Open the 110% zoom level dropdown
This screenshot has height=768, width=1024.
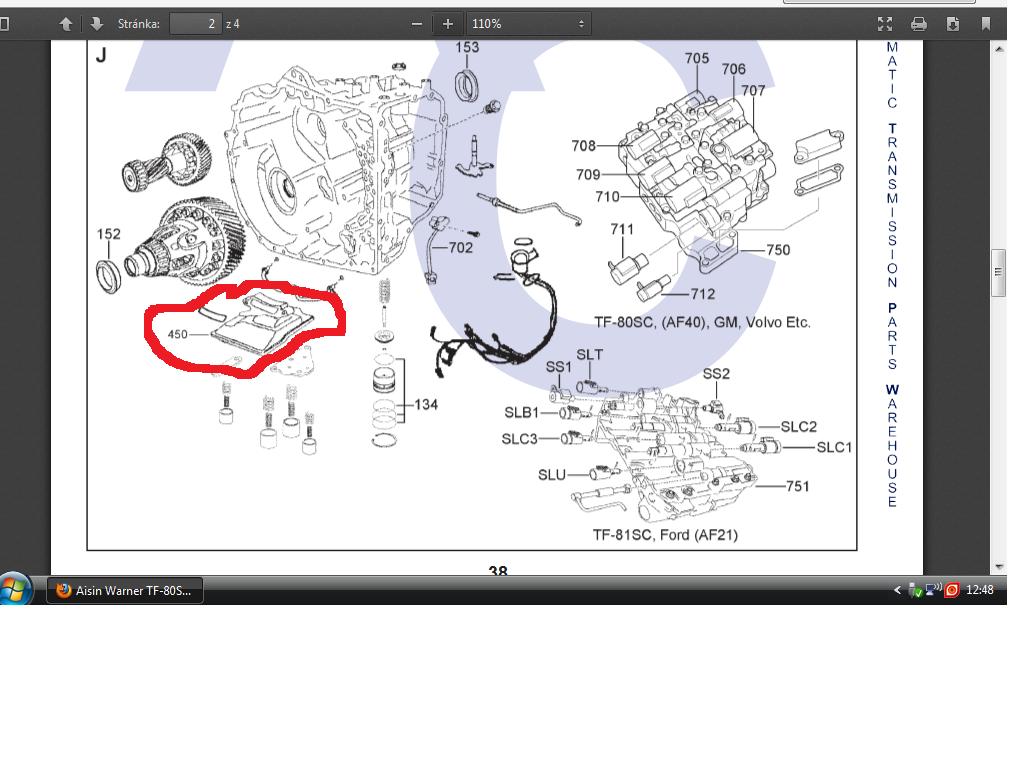pos(528,23)
